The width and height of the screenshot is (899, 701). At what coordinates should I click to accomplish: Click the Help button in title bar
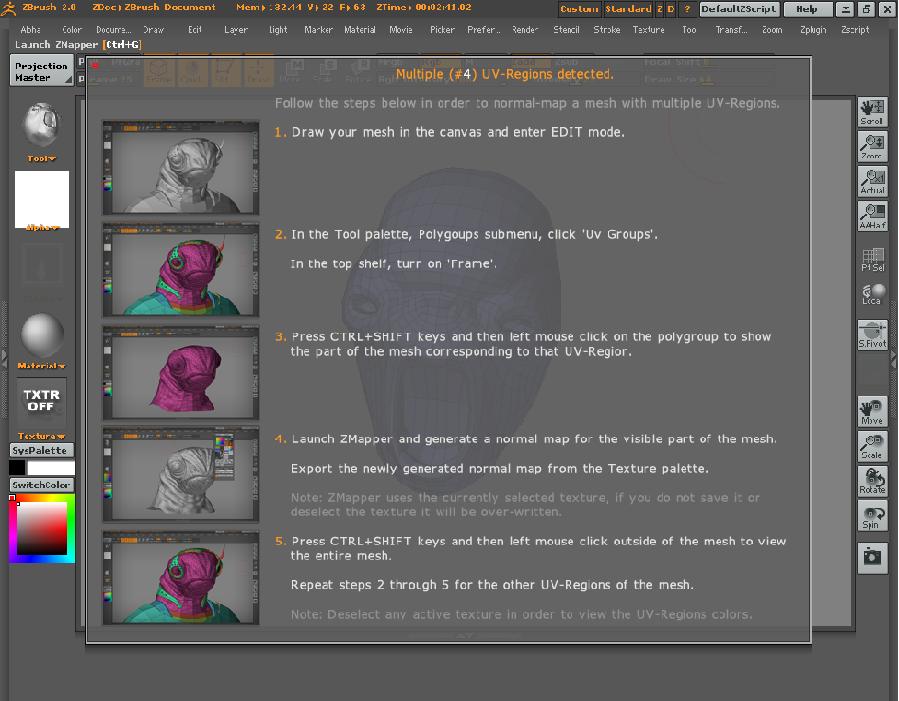click(807, 9)
